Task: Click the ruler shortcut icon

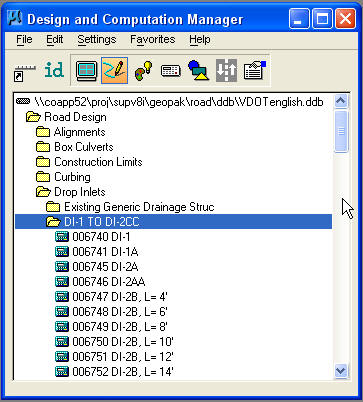Action: pos(25,73)
